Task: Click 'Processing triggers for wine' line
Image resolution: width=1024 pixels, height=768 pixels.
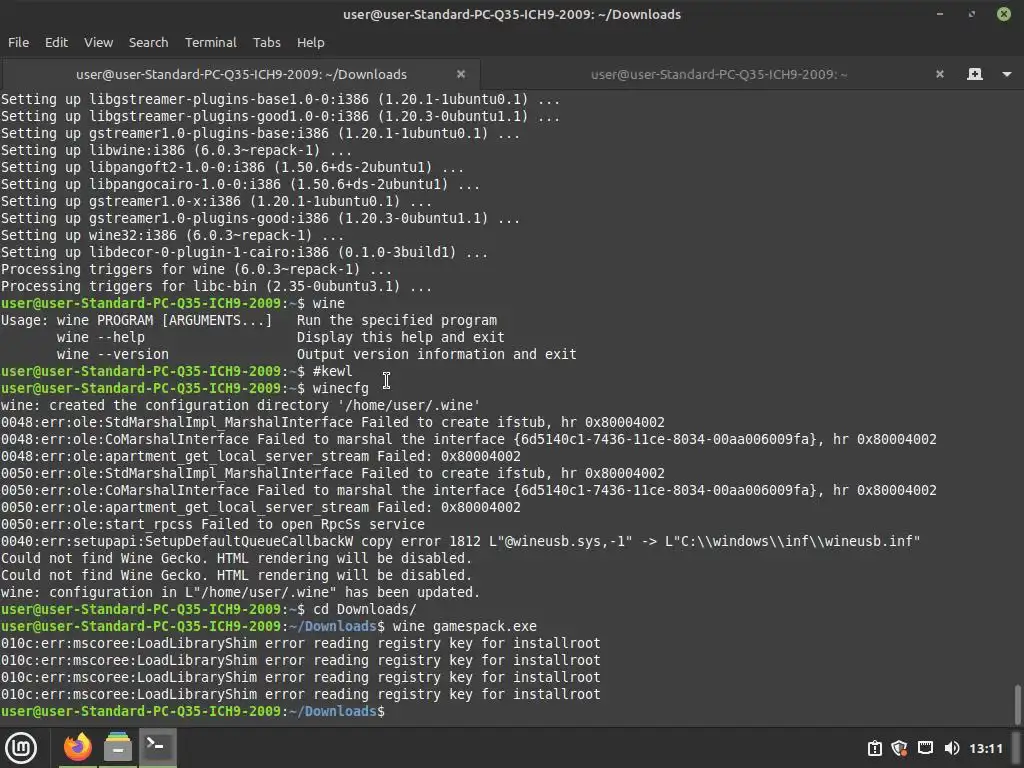Action: (196, 270)
